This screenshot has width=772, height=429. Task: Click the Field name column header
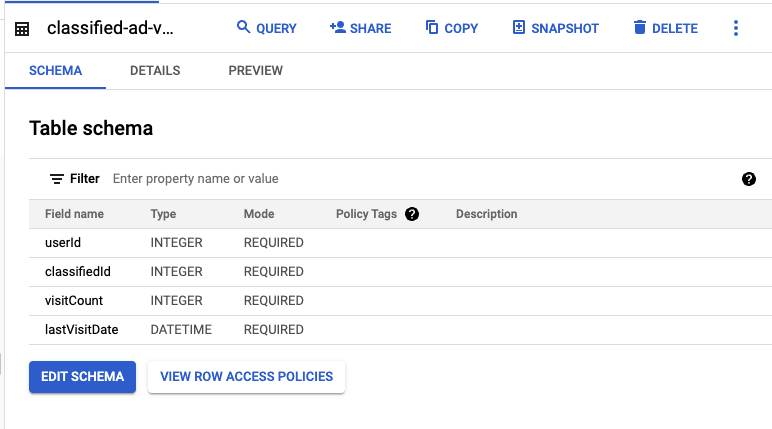point(74,214)
